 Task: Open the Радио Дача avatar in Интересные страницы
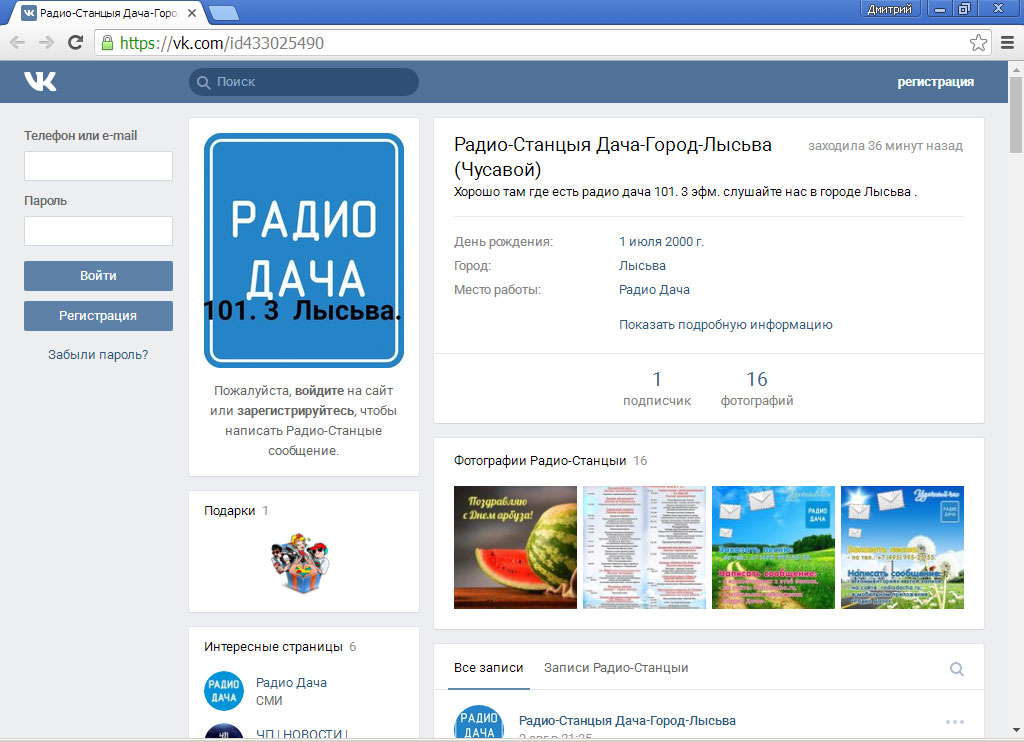point(223,690)
